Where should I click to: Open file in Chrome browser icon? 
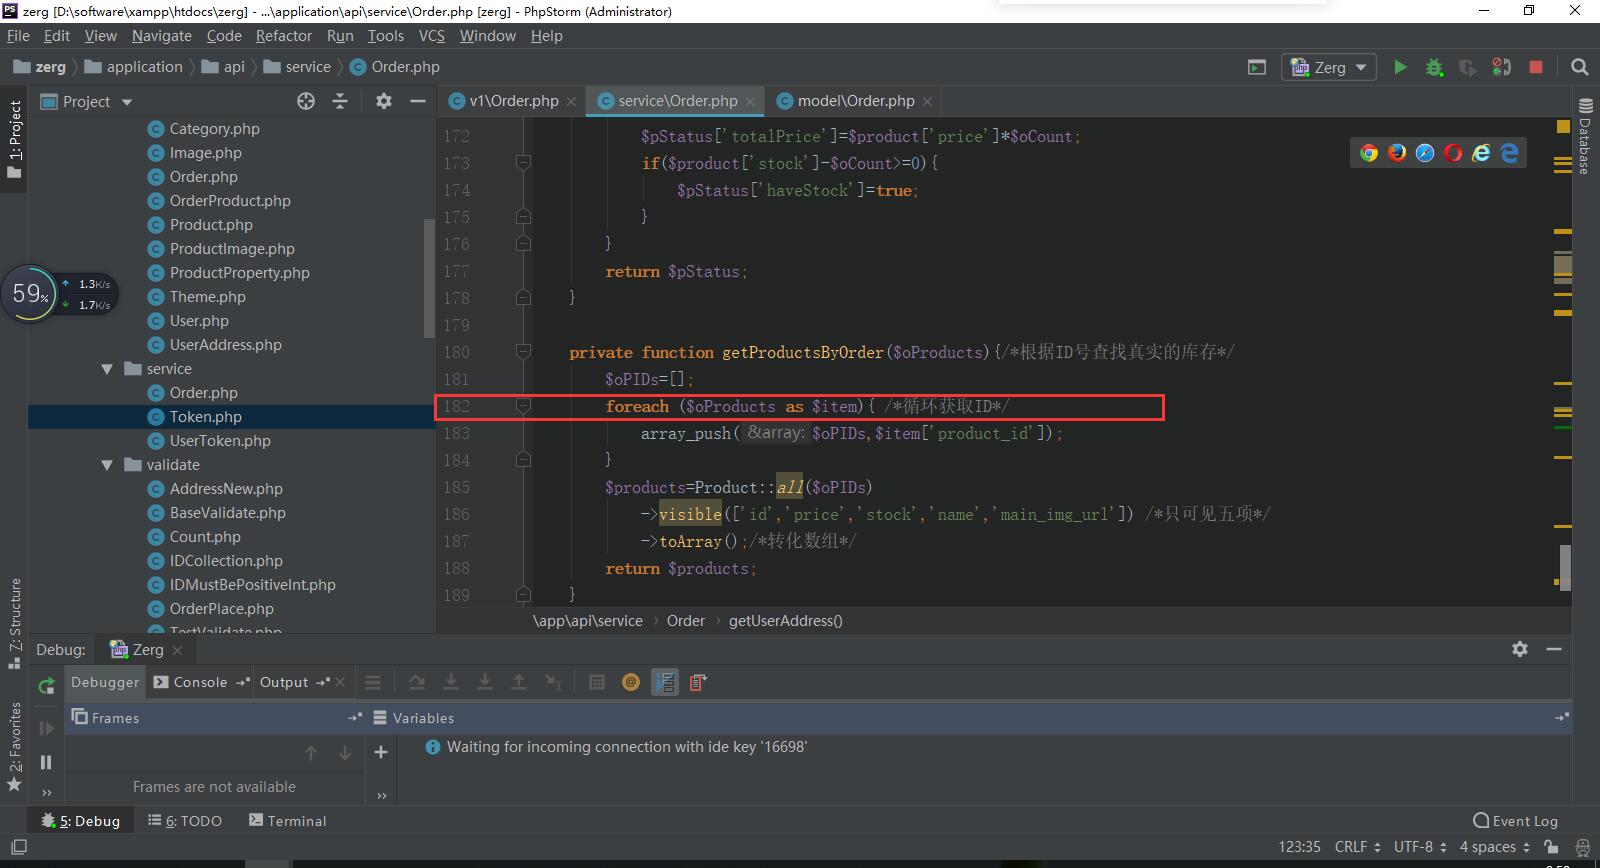tap(1369, 153)
